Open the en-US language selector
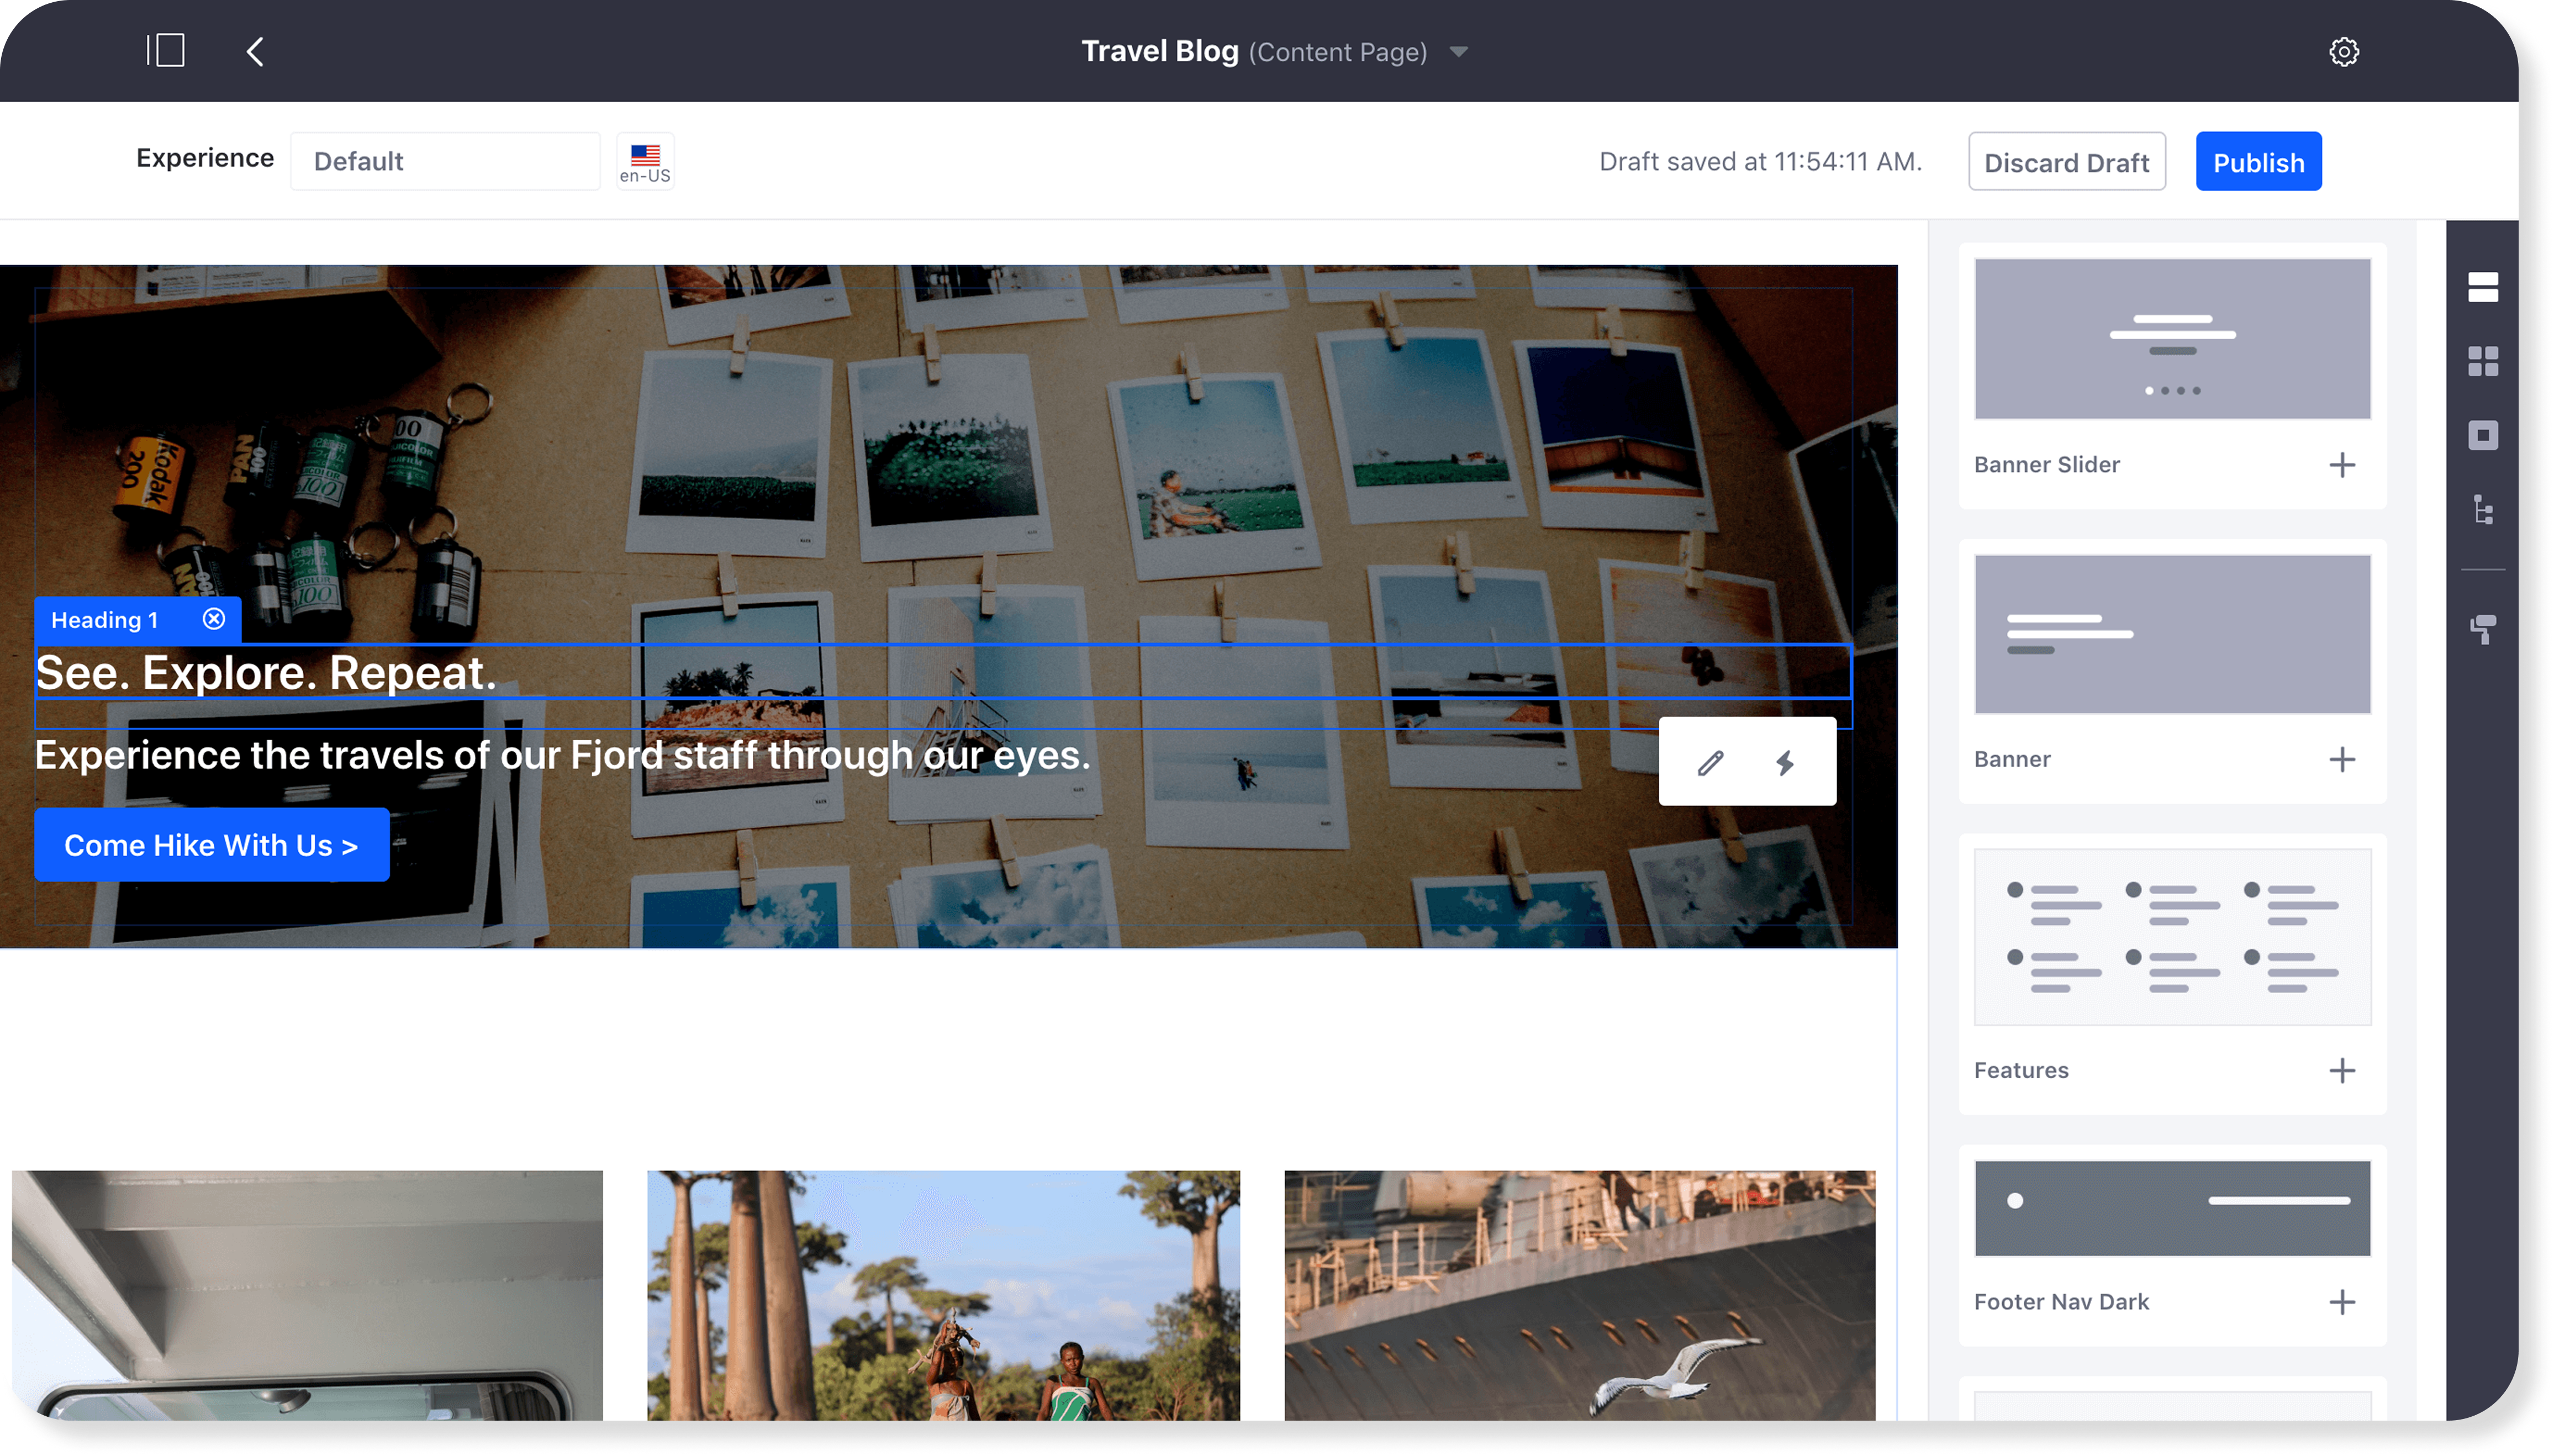 tap(645, 161)
